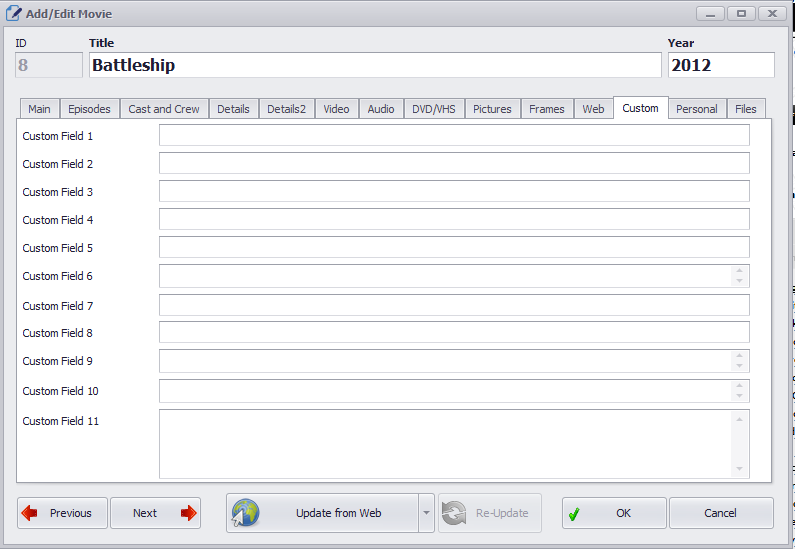Open the Pictures tab

(x=492, y=109)
